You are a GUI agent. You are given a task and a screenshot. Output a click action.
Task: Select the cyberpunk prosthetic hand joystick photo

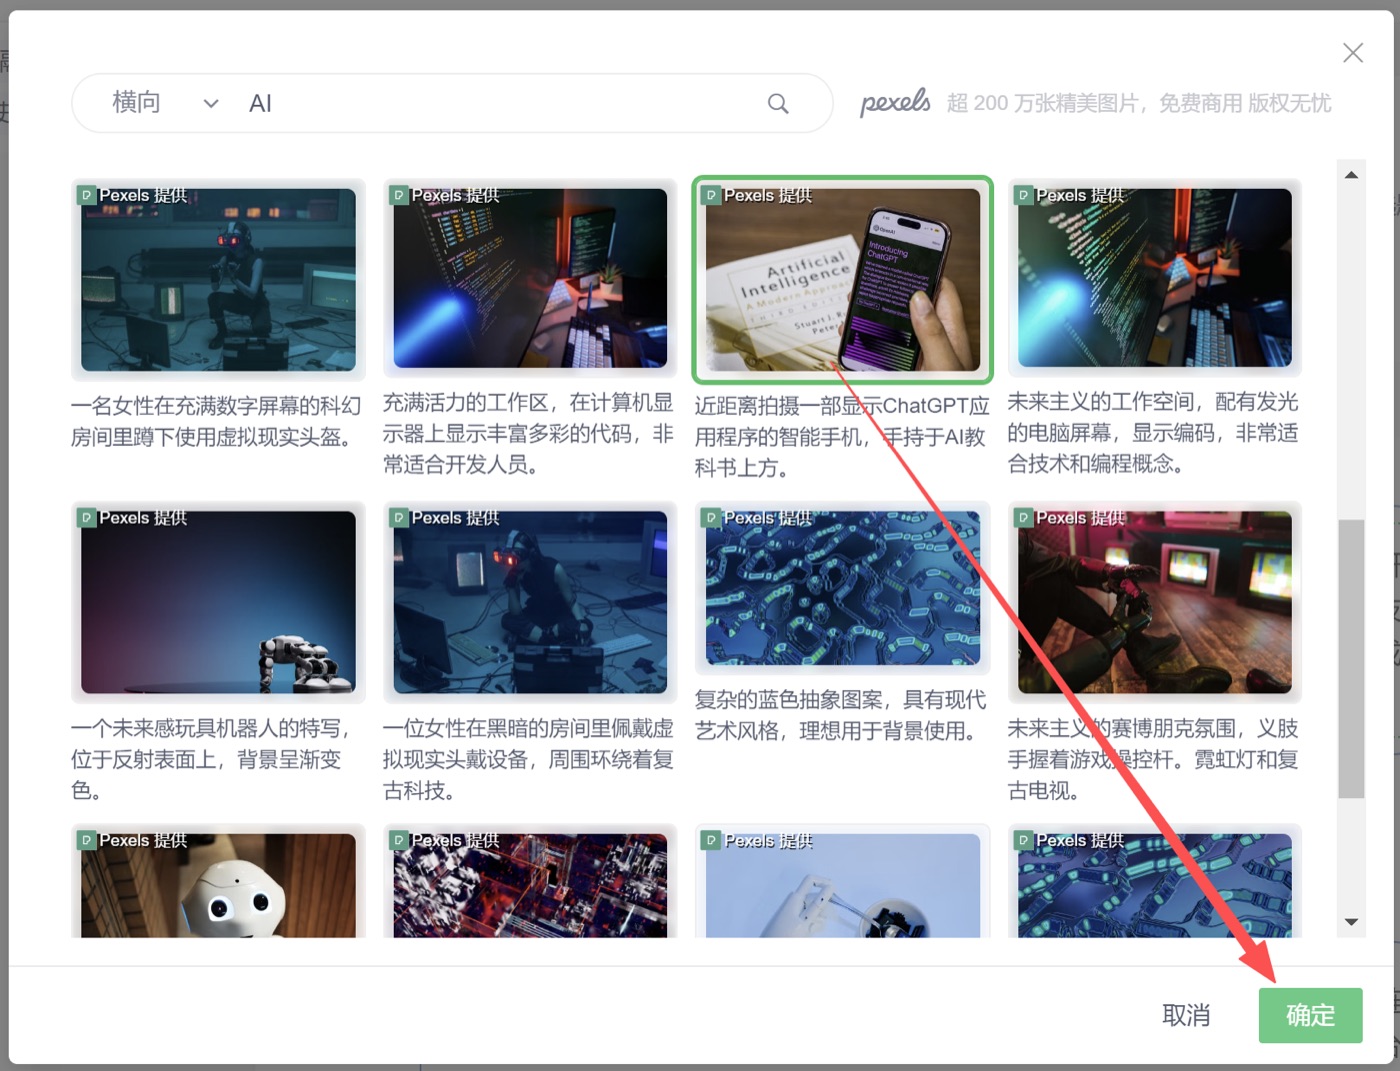point(1155,602)
